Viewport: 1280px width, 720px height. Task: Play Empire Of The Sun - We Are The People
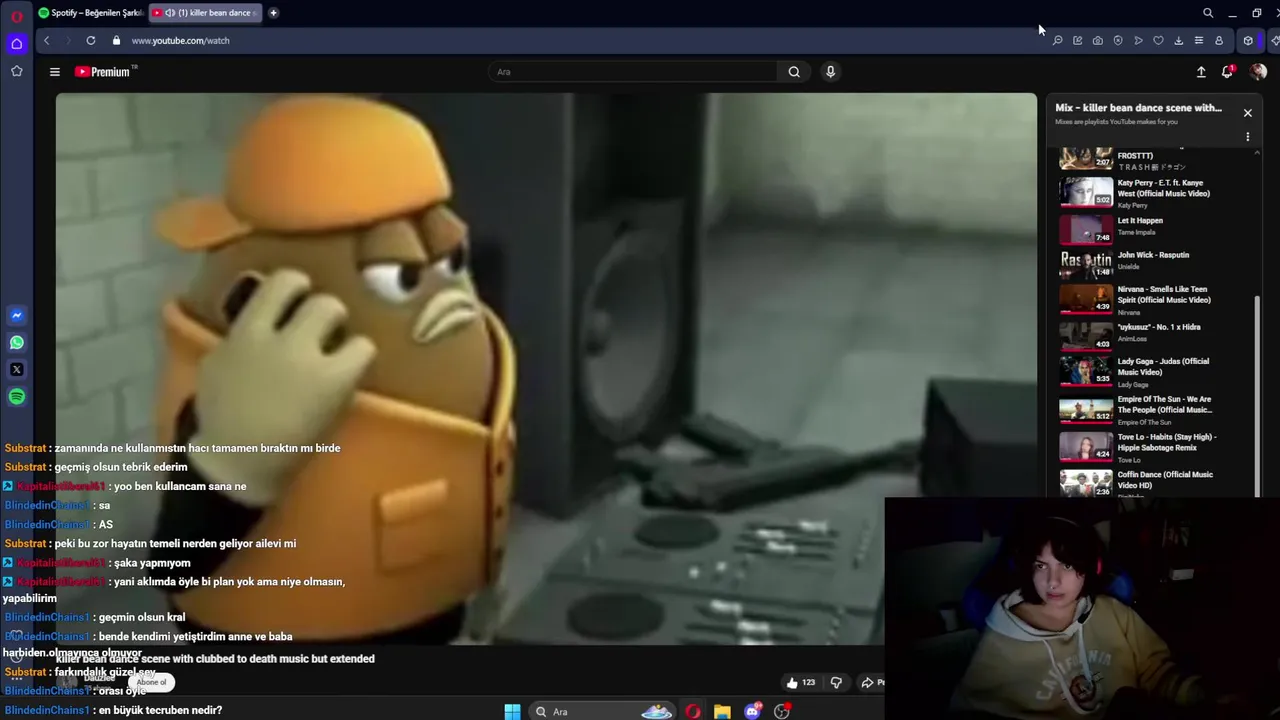point(1164,405)
